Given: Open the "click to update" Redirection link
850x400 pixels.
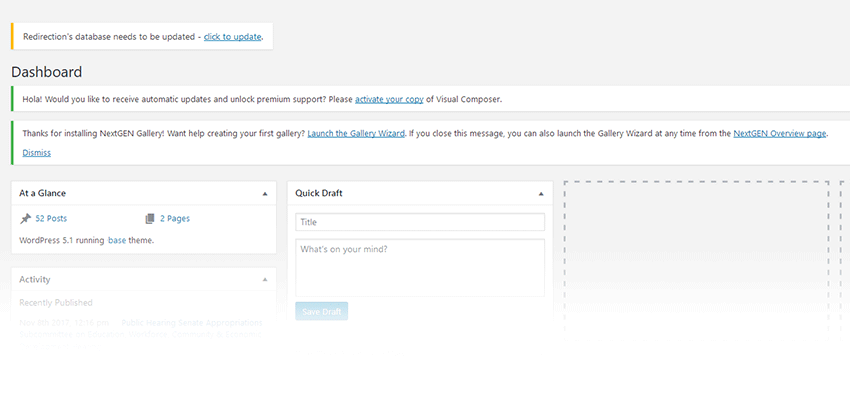Looking at the screenshot, I should (232, 37).
